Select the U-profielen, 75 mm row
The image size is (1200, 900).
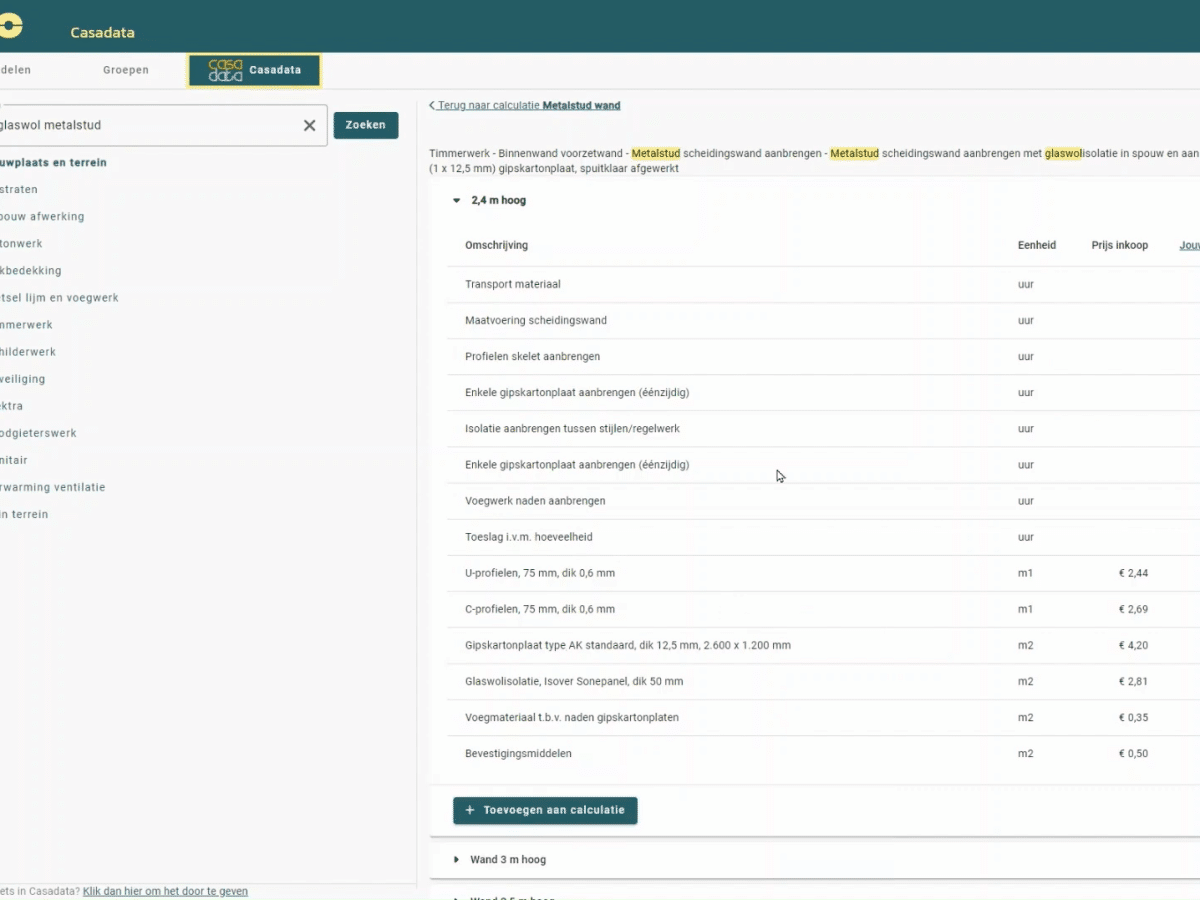point(824,573)
